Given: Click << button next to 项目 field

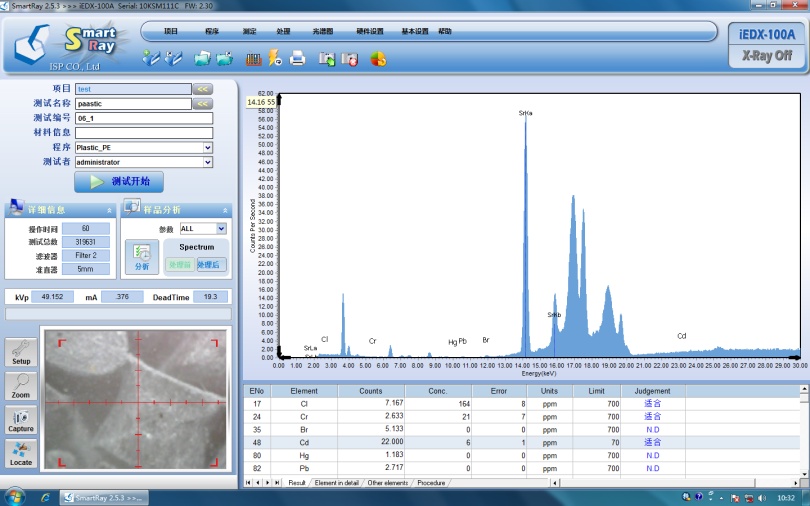Looking at the screenshot, I should tap(202, 89).
